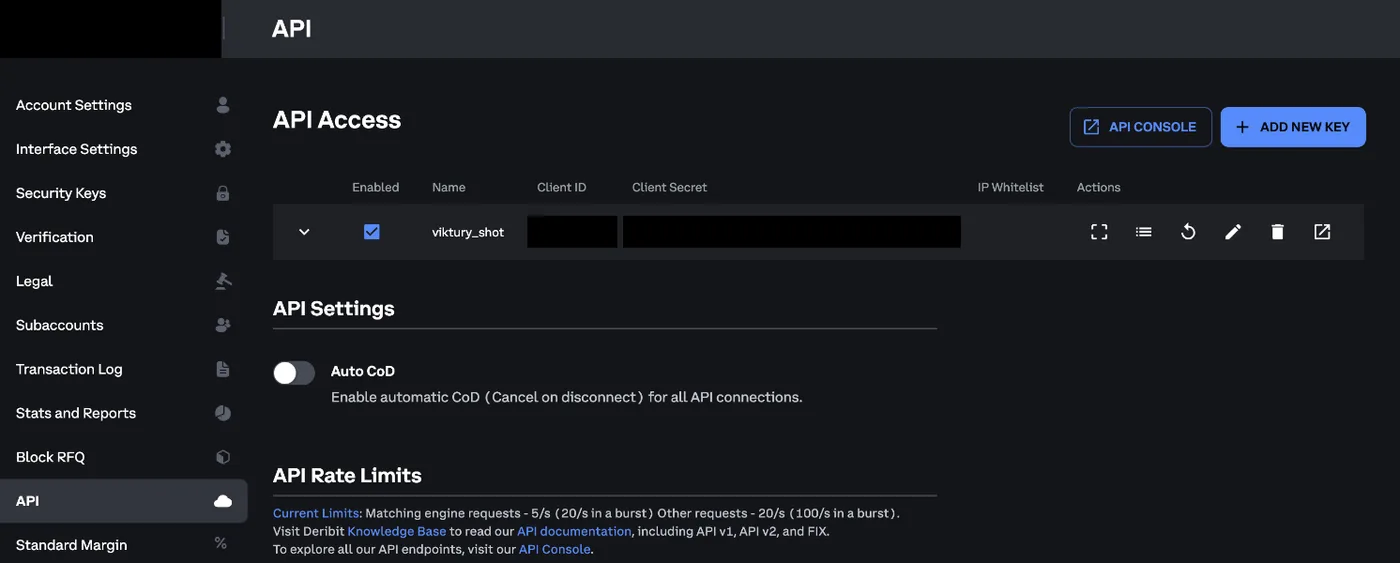
Task: Click the viktury_shot key name
Action: (468, 232)
